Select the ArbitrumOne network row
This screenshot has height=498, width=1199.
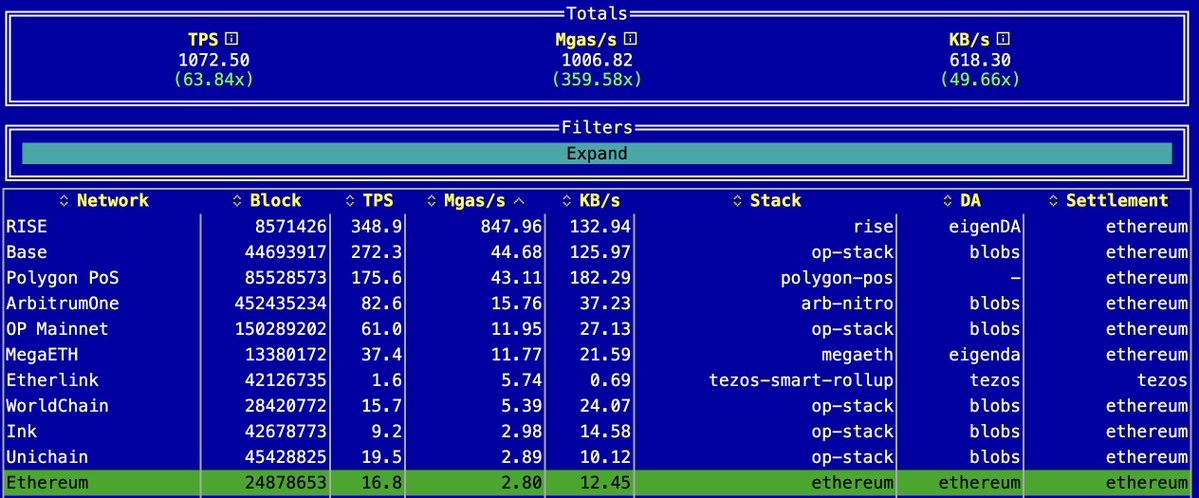pos(596,303)
